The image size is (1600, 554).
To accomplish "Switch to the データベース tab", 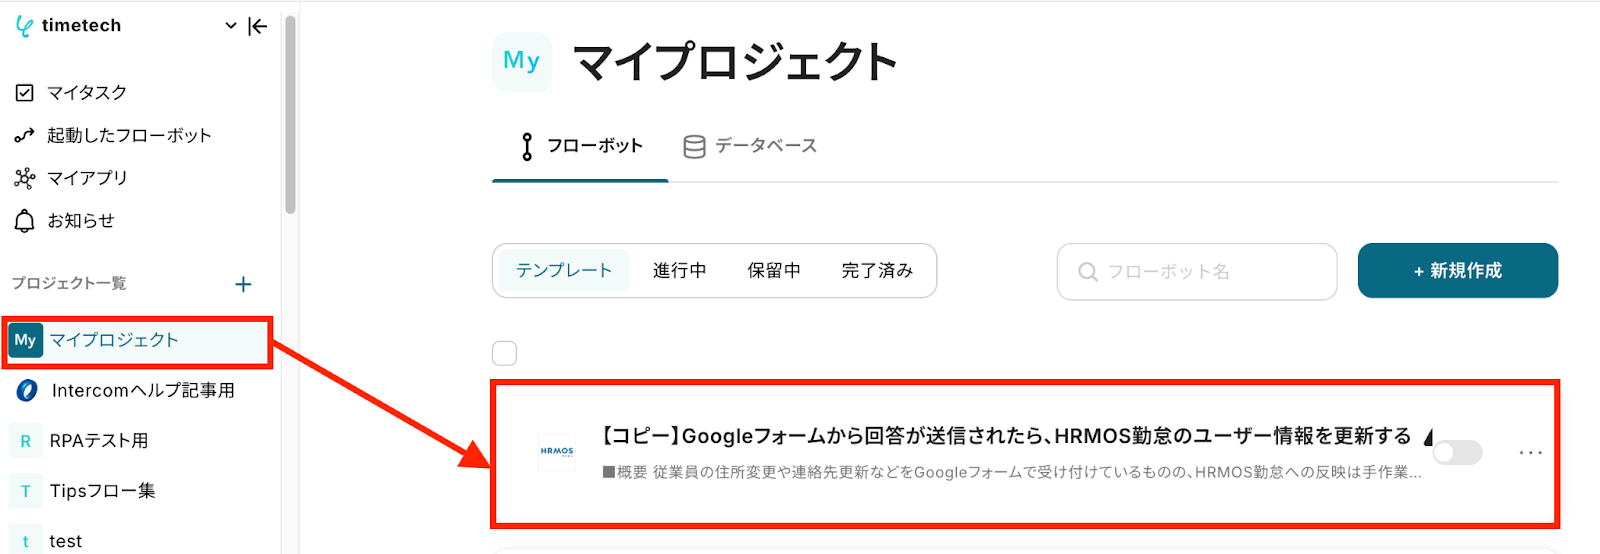I will (750, 146).
